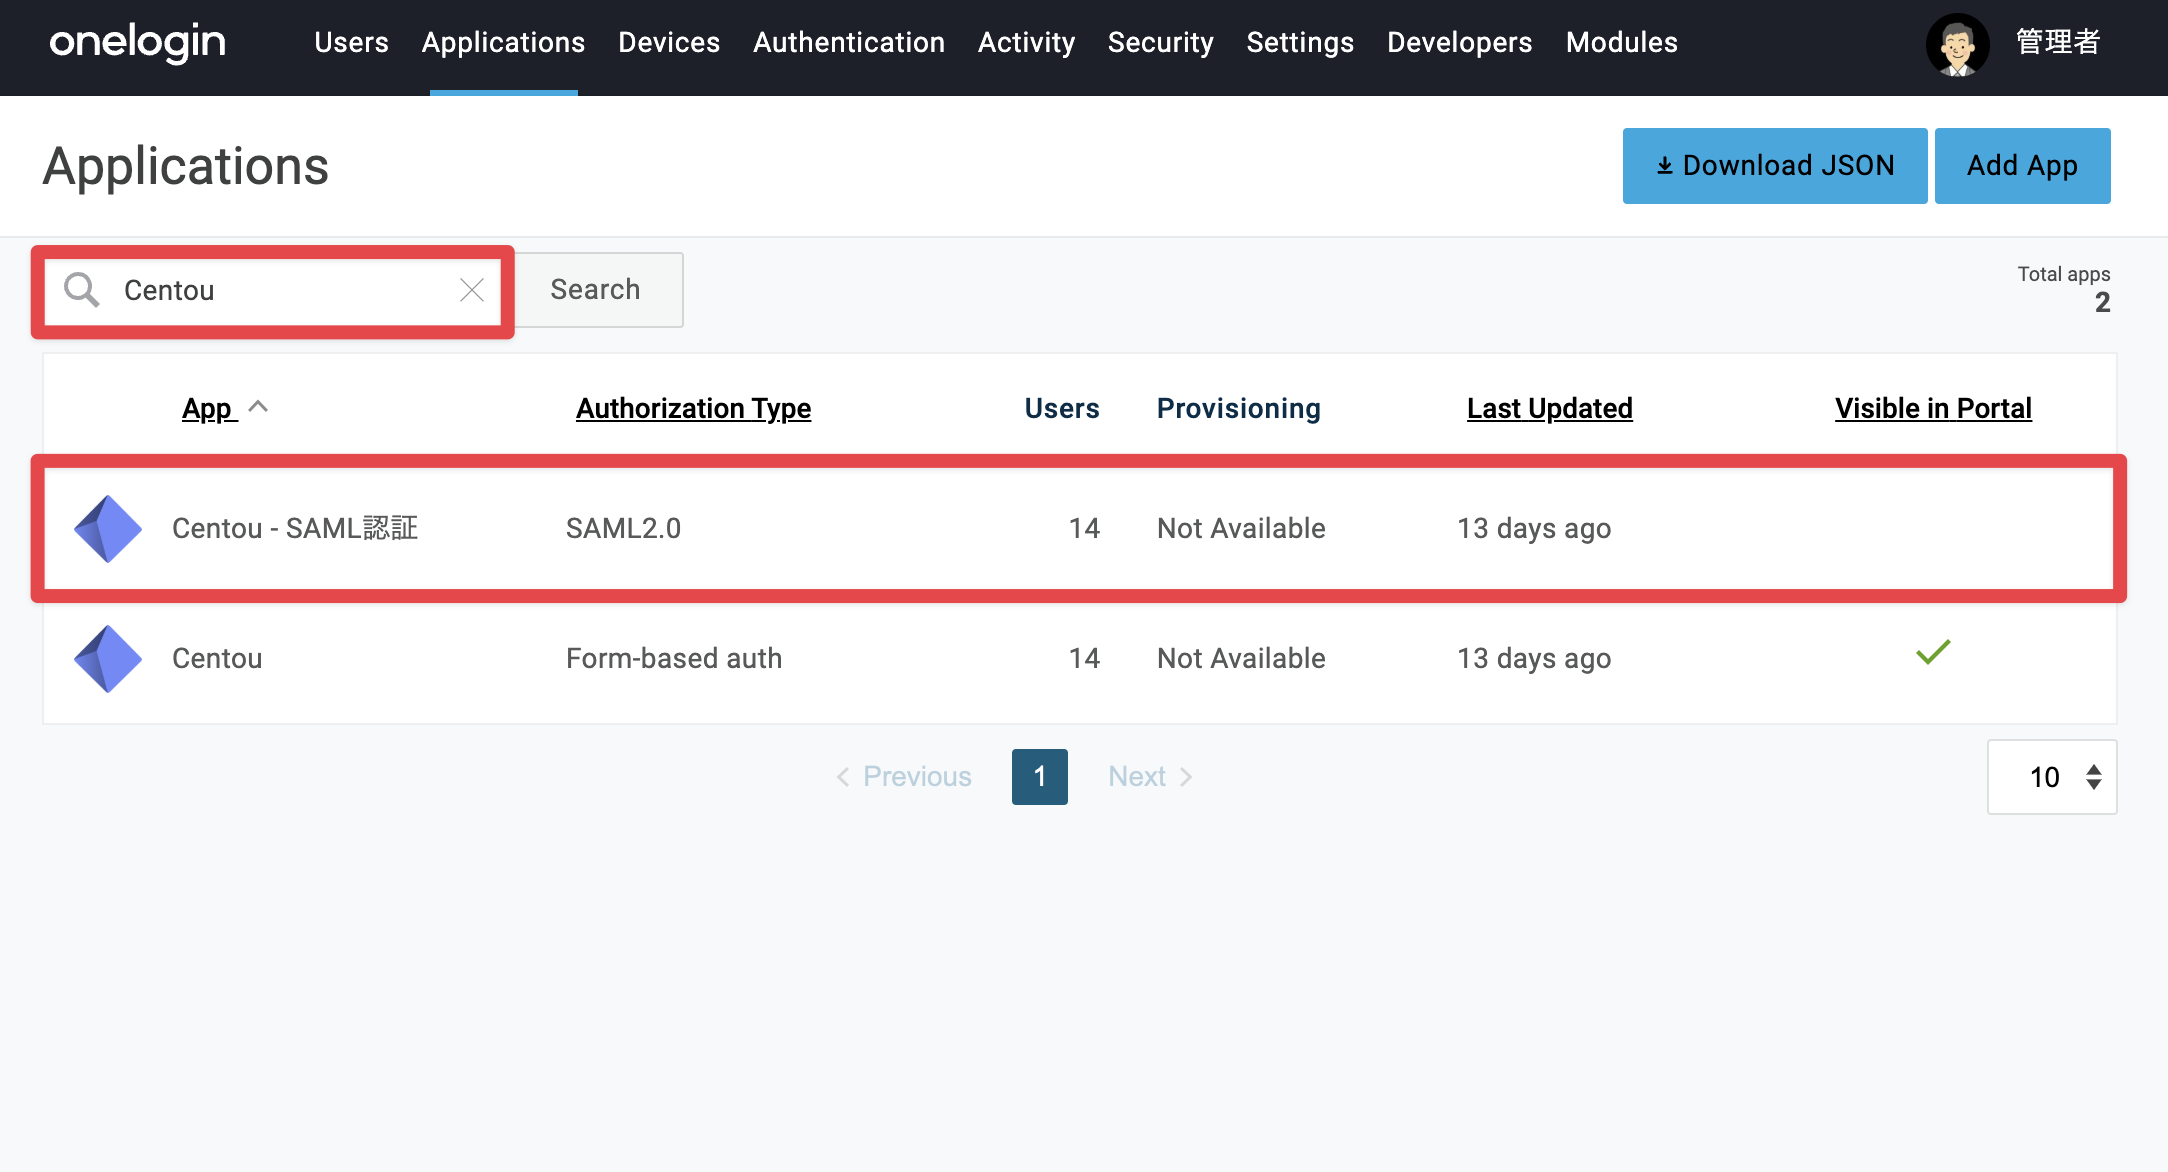Focus the app search input field
The width and height of the screenshot is (2168, 1172).
(x=272, y=290)
